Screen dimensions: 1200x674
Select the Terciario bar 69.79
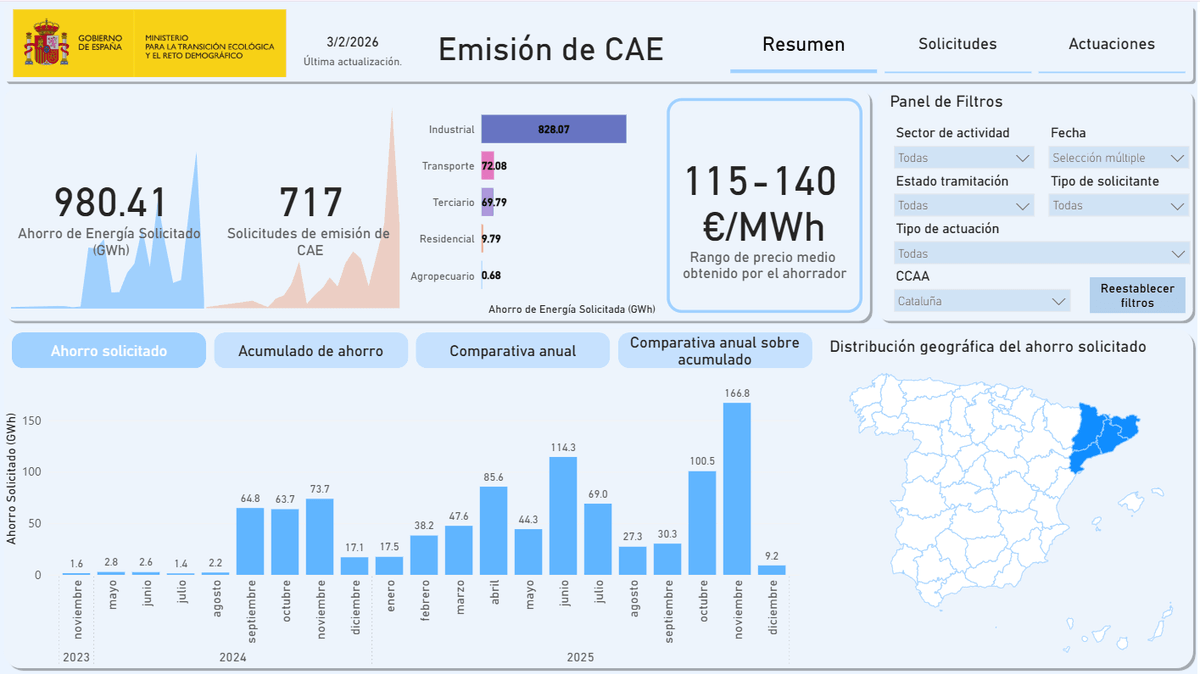tap(488, 202)
